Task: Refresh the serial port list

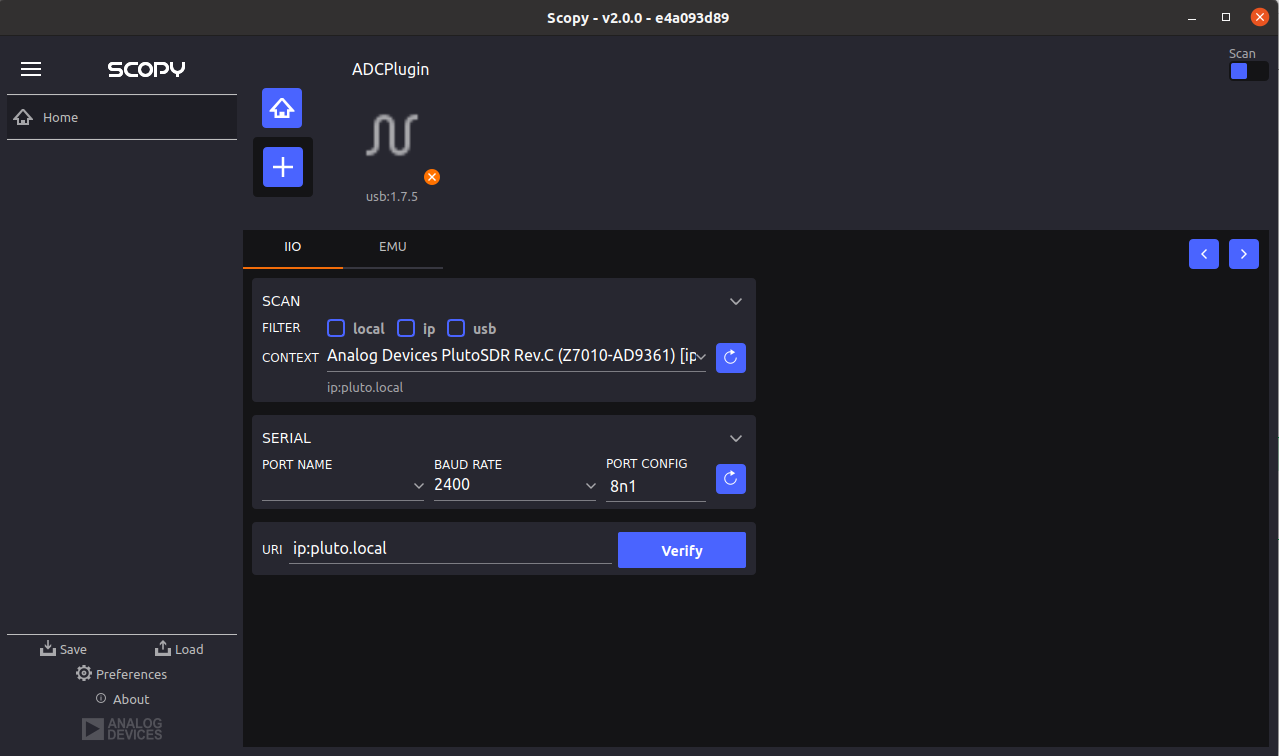Action: point(731,479)
